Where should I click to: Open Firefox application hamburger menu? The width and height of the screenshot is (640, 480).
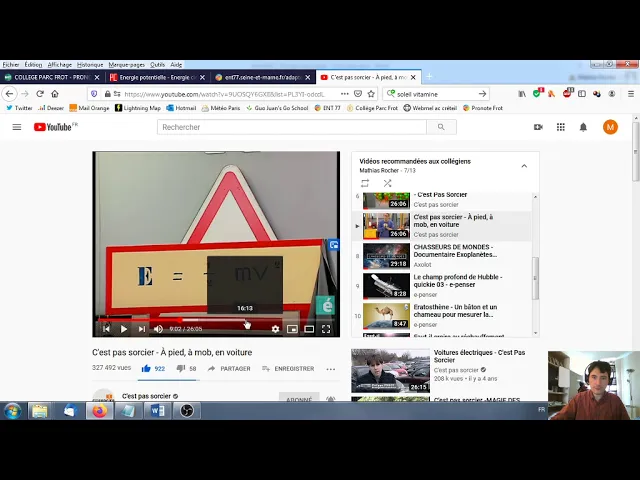[631, 94]
